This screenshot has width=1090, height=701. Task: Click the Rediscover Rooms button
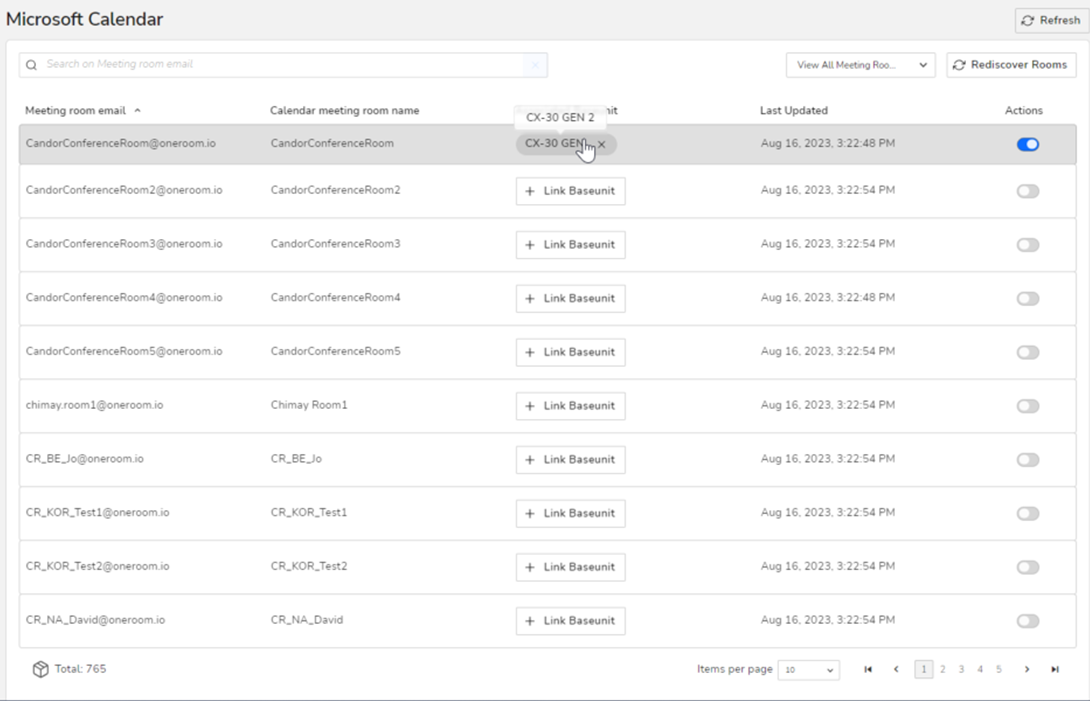tap(1011, 65)
